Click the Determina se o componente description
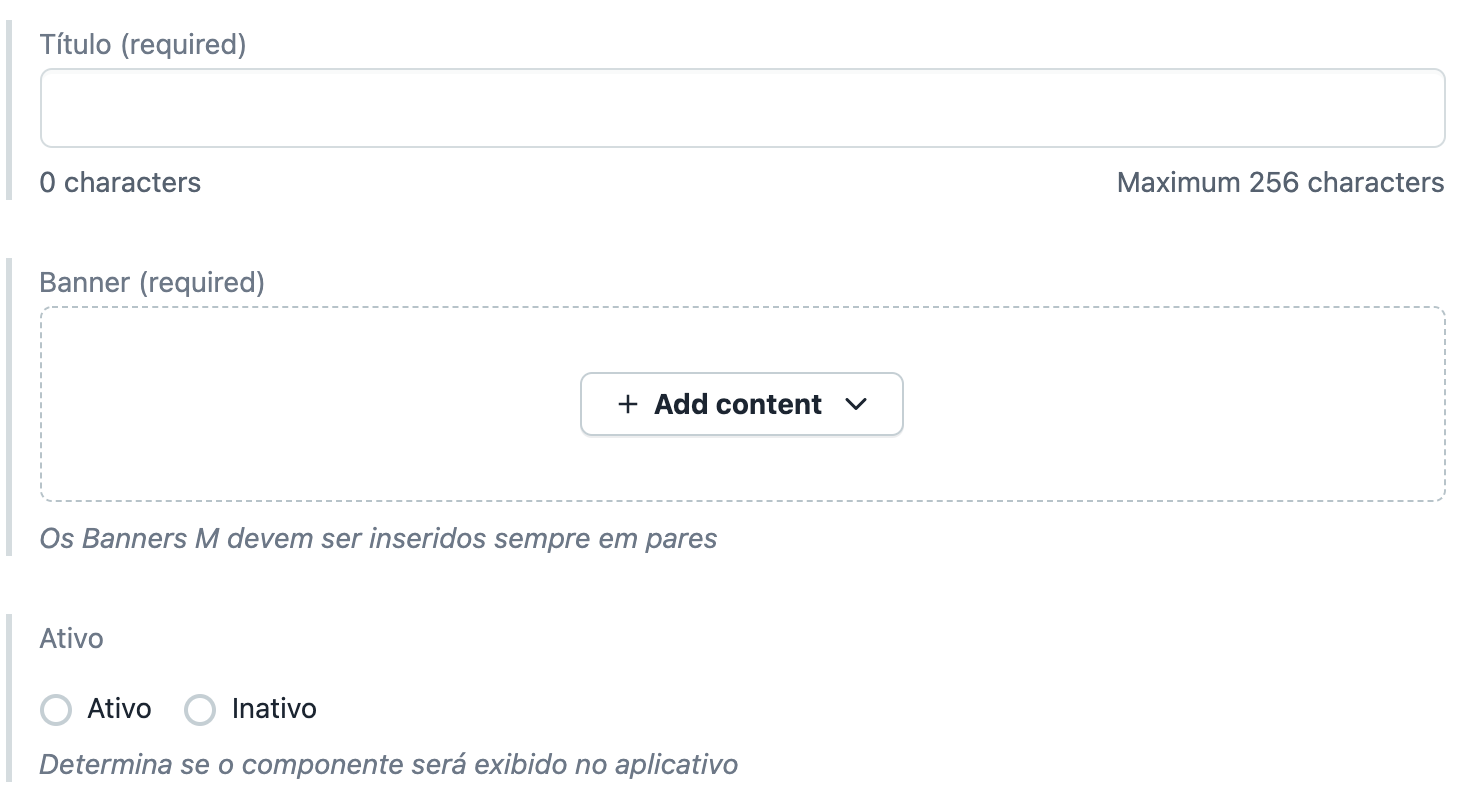The height and width of the screenshot is (790, 1458). click(388, 765)
